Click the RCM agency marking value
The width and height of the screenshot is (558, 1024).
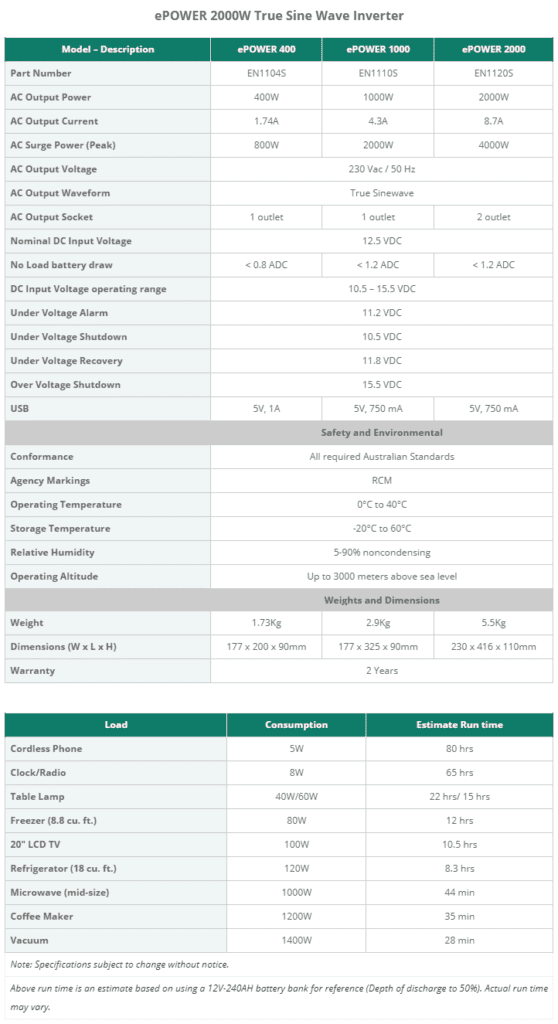(x=382, y=481)
